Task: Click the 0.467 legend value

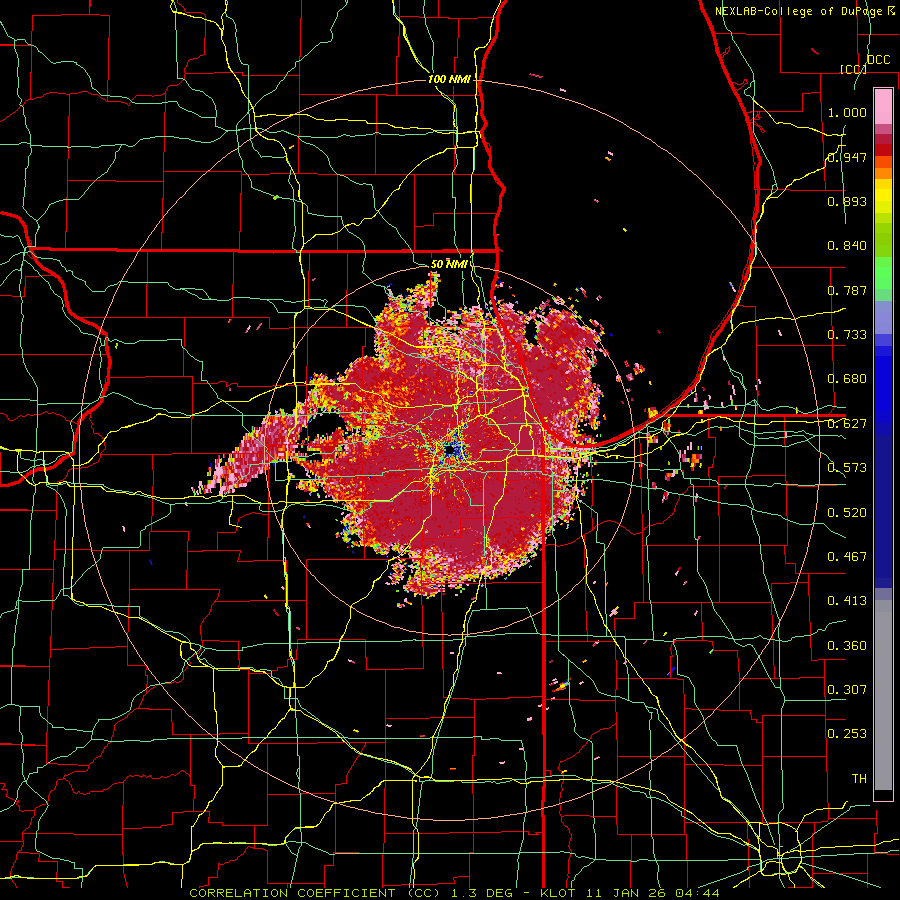Action: pyautogui.click(x=847, y=557)
